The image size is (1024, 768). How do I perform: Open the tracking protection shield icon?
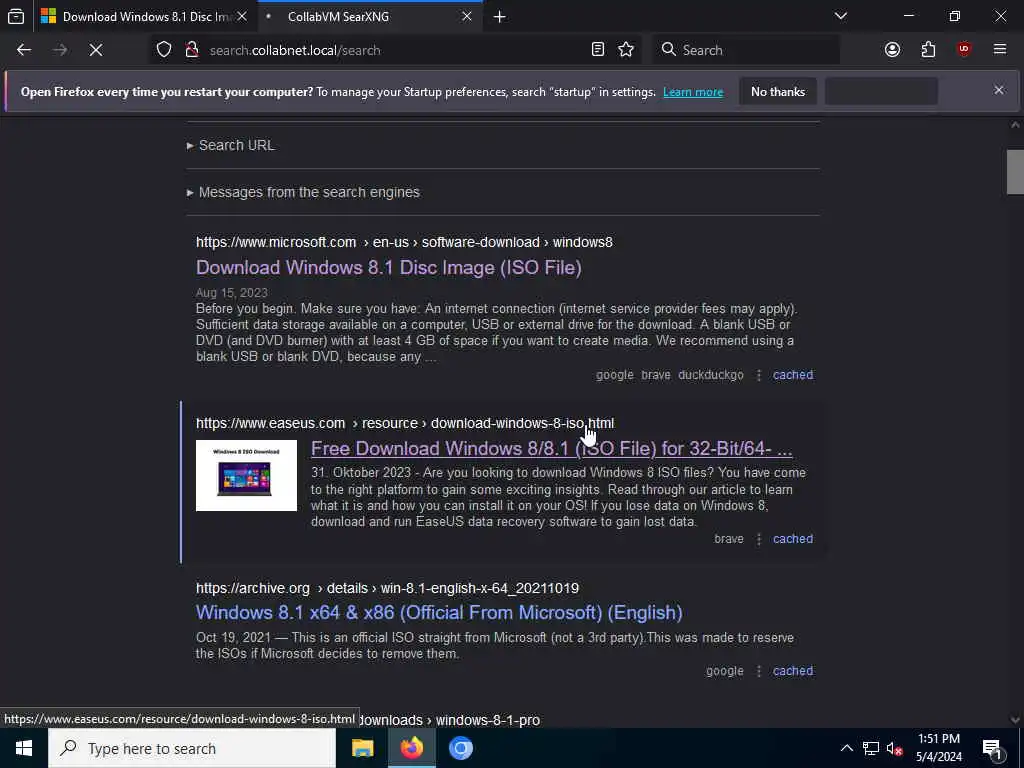164,50
